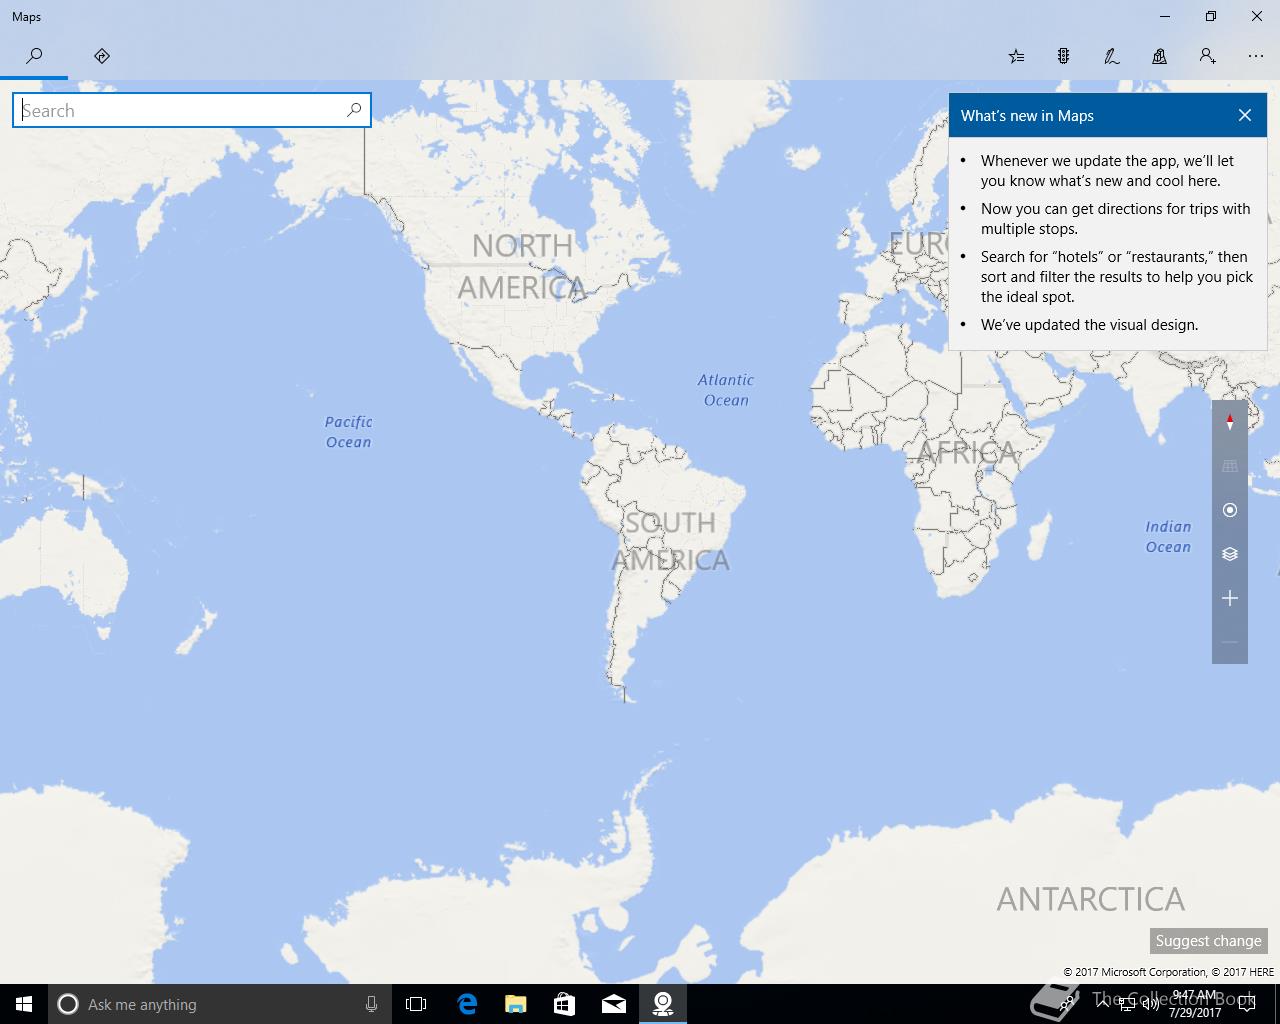Click the Suggest change button
The image size is (1280, 1024).
tap(1208, 940)
